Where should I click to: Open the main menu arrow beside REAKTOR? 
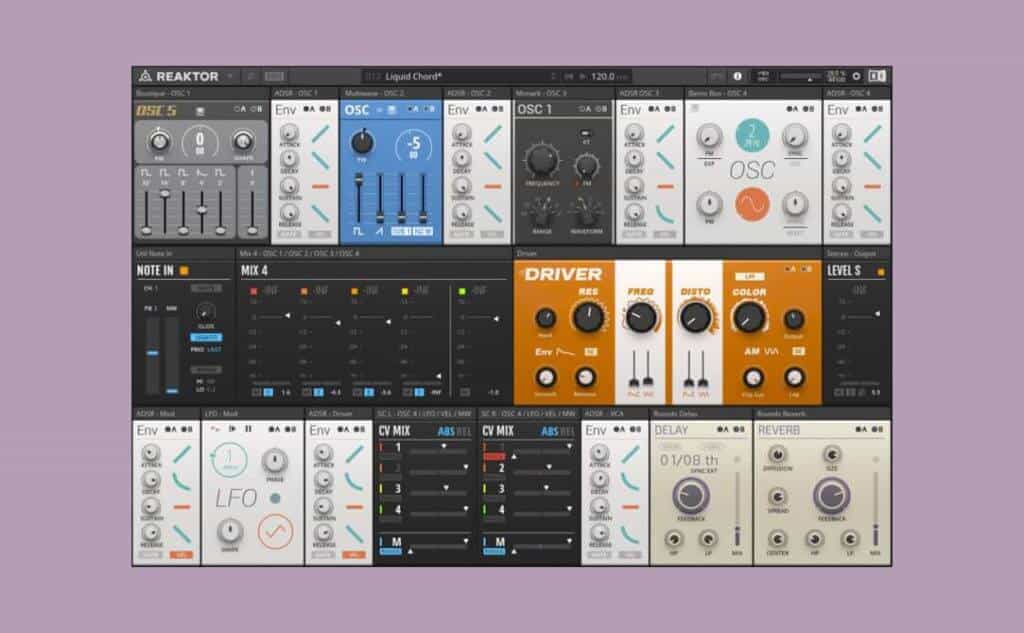click(230, 76)
